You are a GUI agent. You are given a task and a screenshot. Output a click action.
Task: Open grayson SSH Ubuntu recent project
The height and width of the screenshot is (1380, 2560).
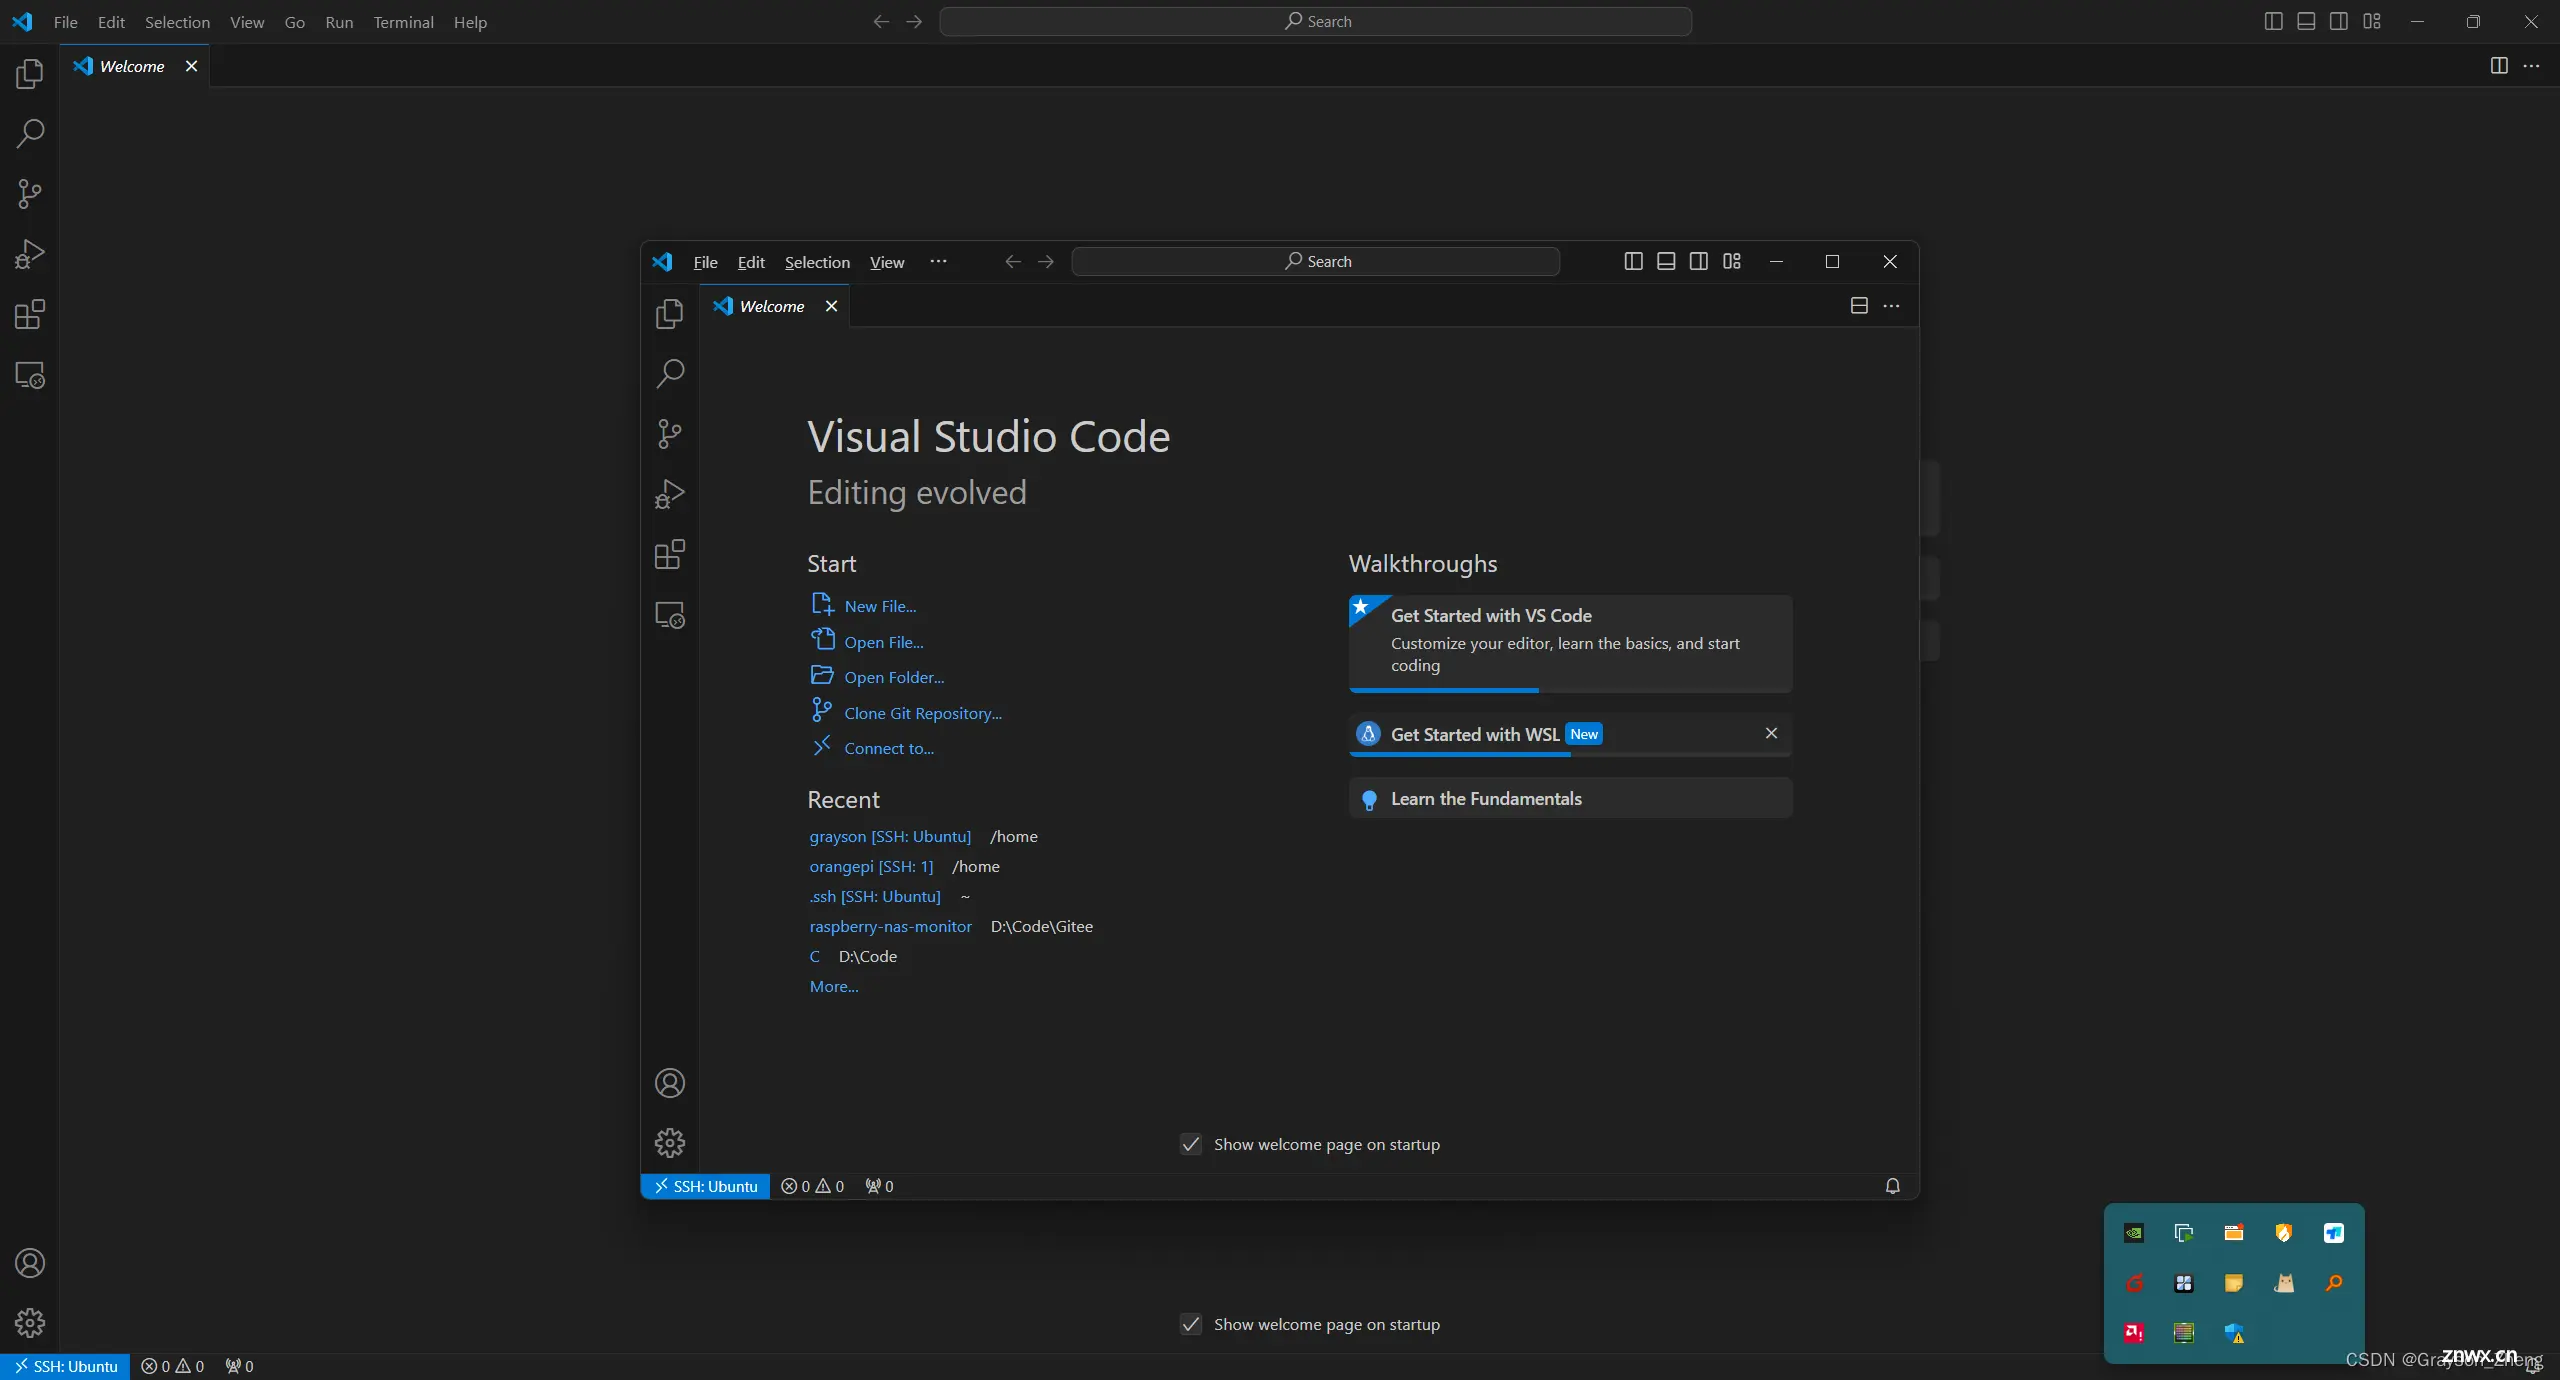point(888,834)
